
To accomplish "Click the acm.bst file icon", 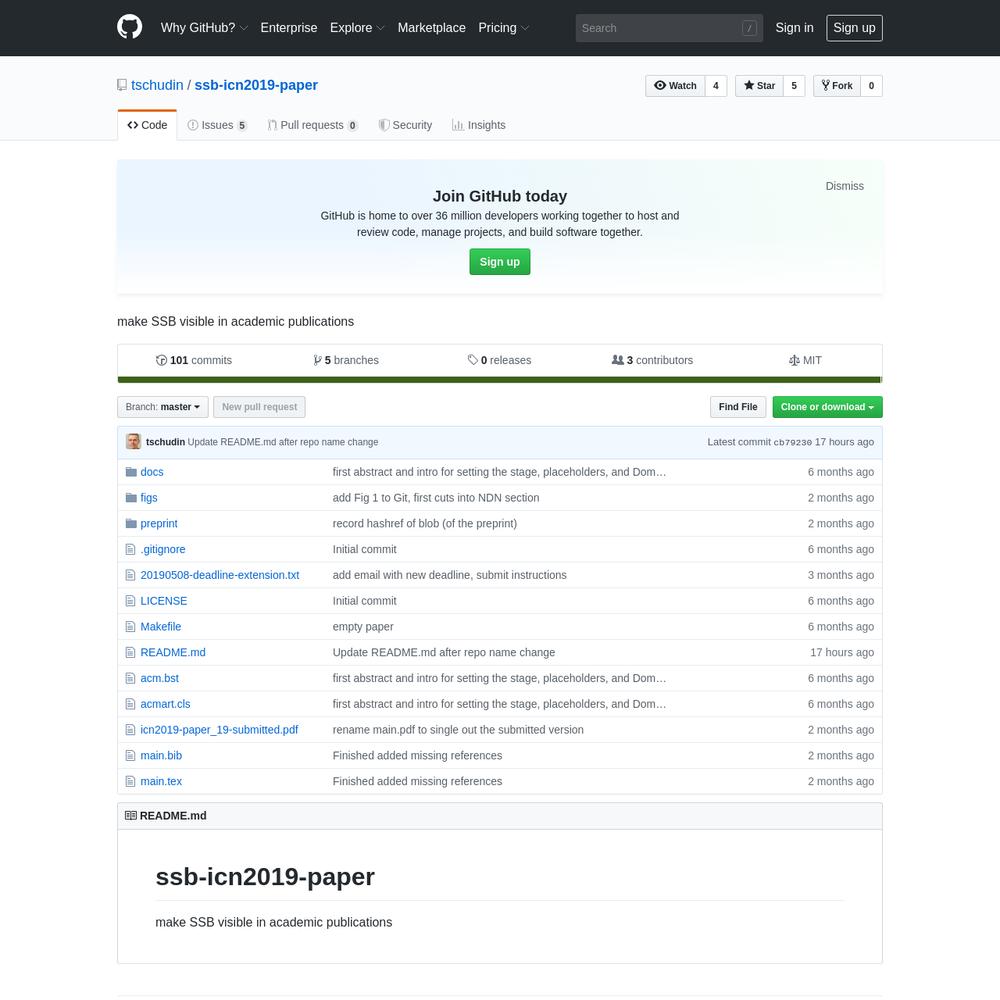I will click(131, 678).
